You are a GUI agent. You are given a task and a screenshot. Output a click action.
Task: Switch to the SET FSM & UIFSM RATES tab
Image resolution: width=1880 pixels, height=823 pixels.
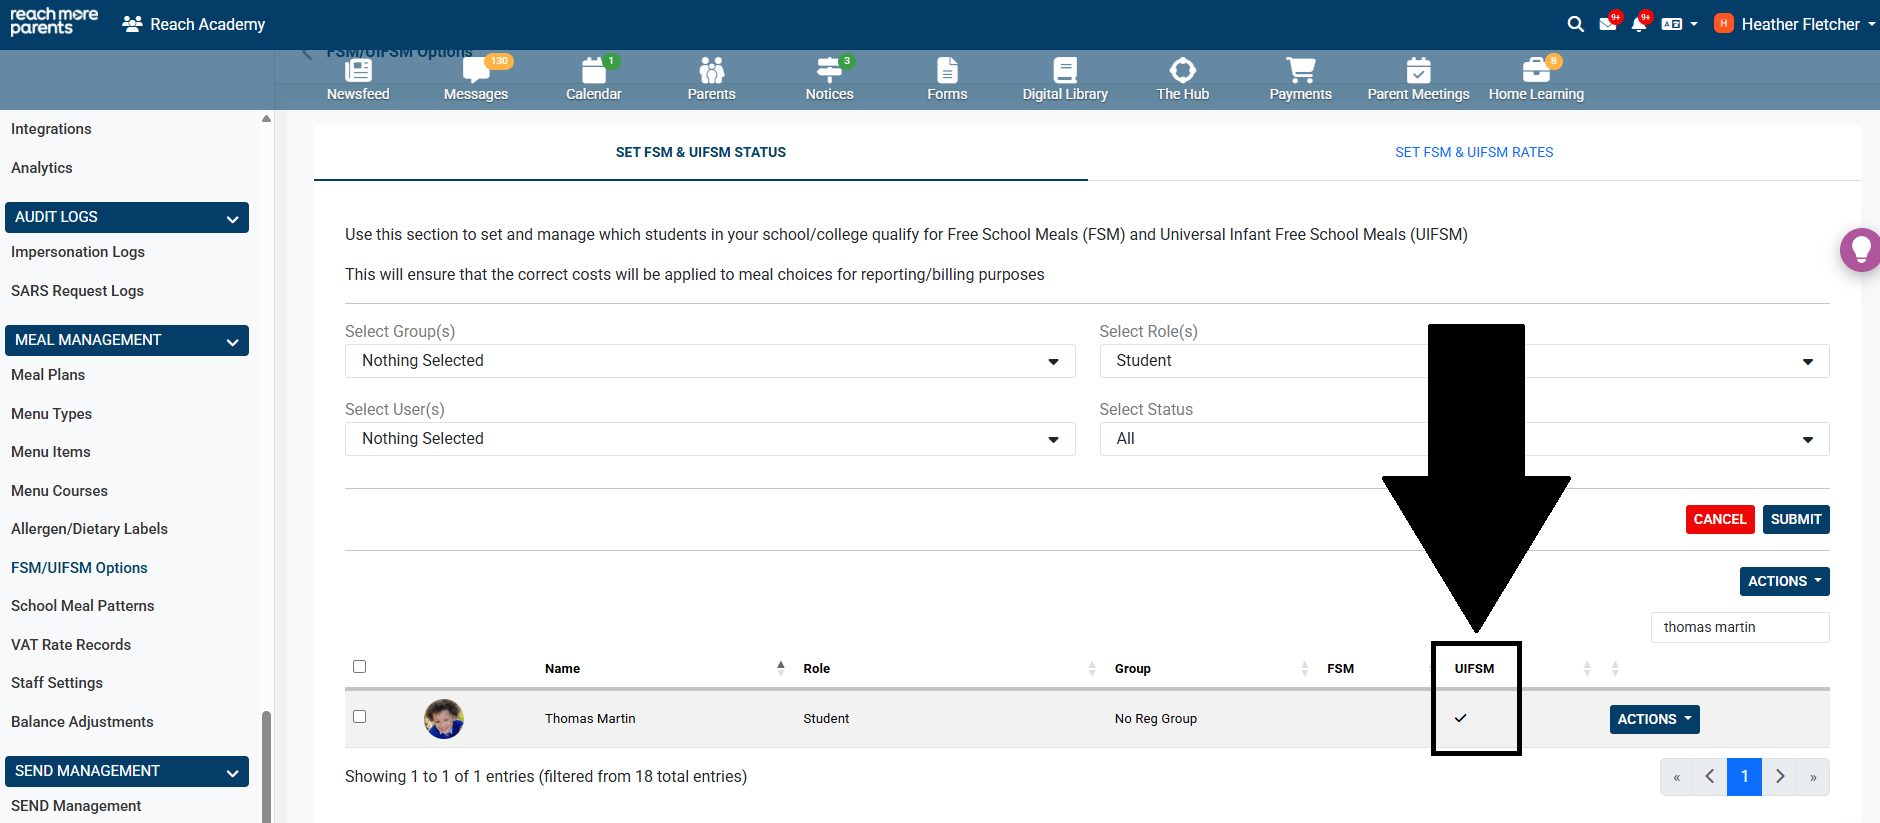[1474, 152]
